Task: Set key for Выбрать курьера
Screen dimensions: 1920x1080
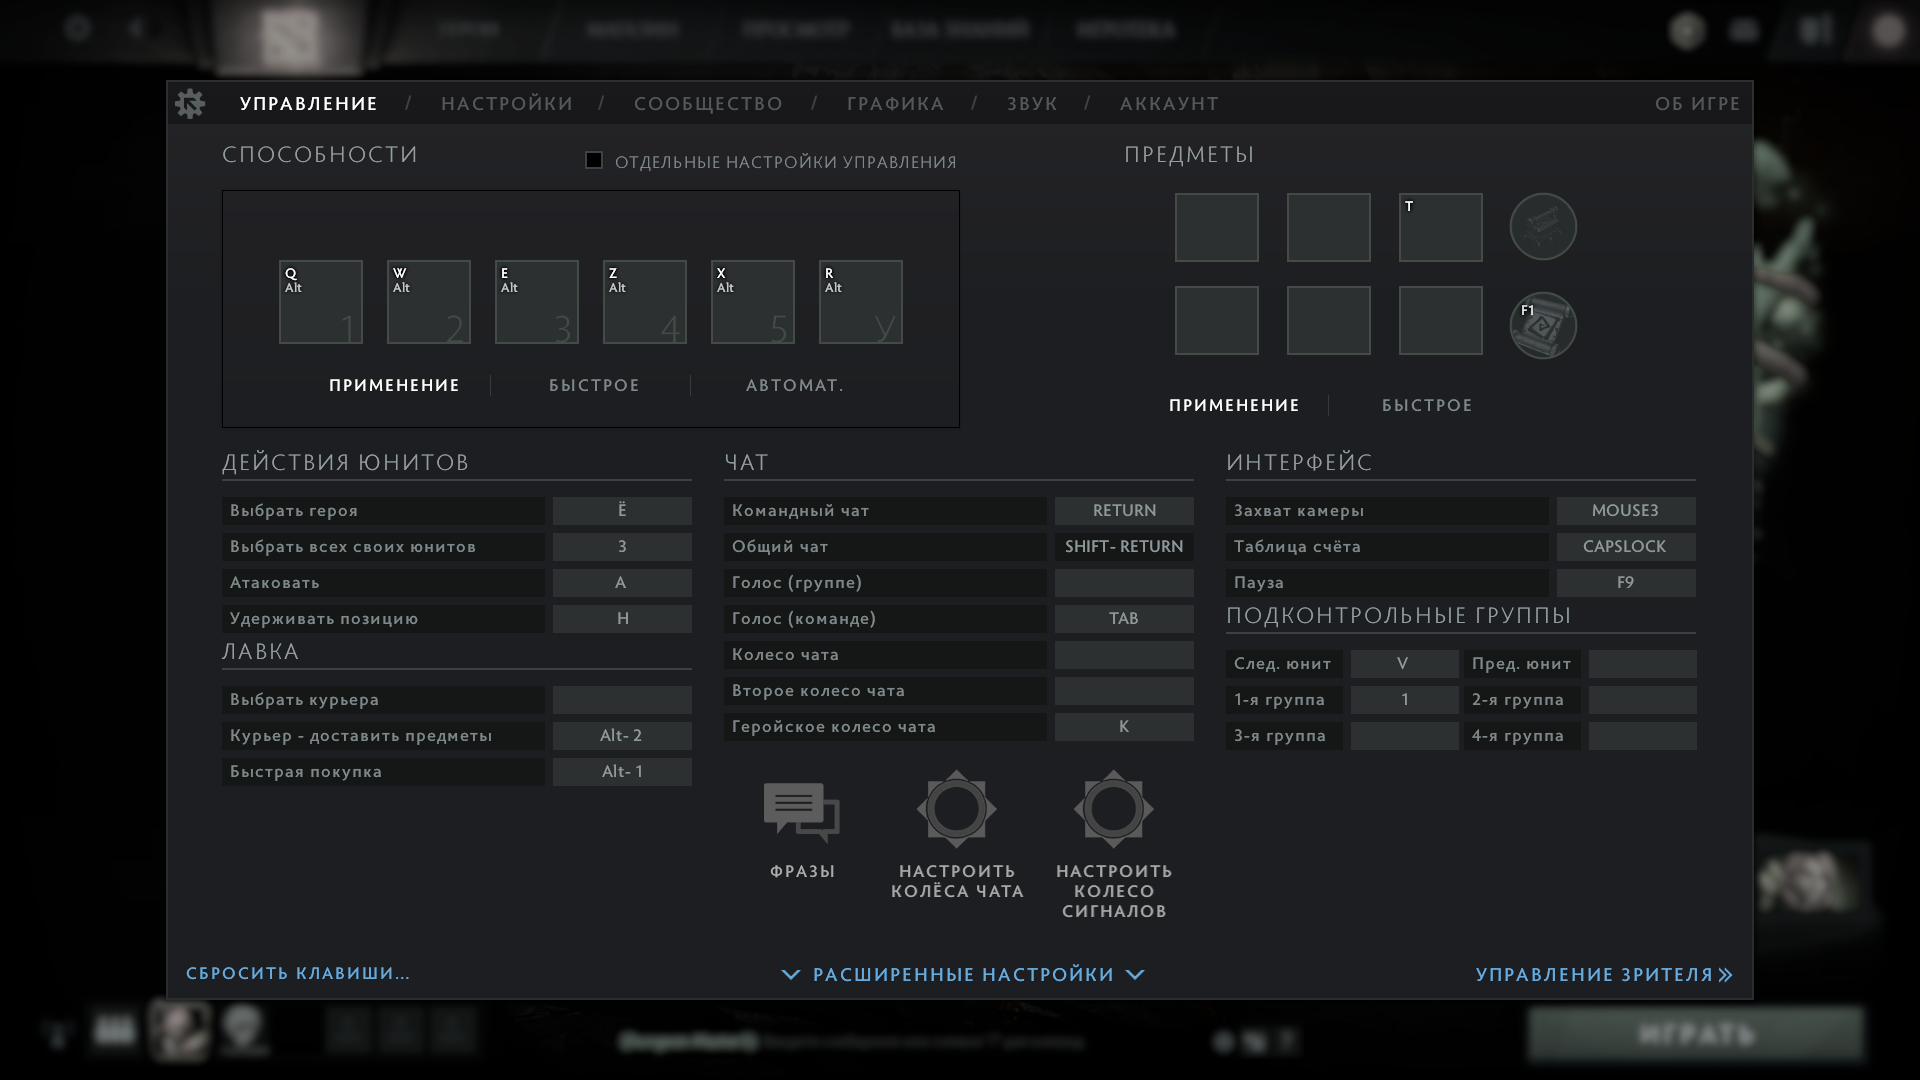Action: pyautogui.click(x=622, y=700)
